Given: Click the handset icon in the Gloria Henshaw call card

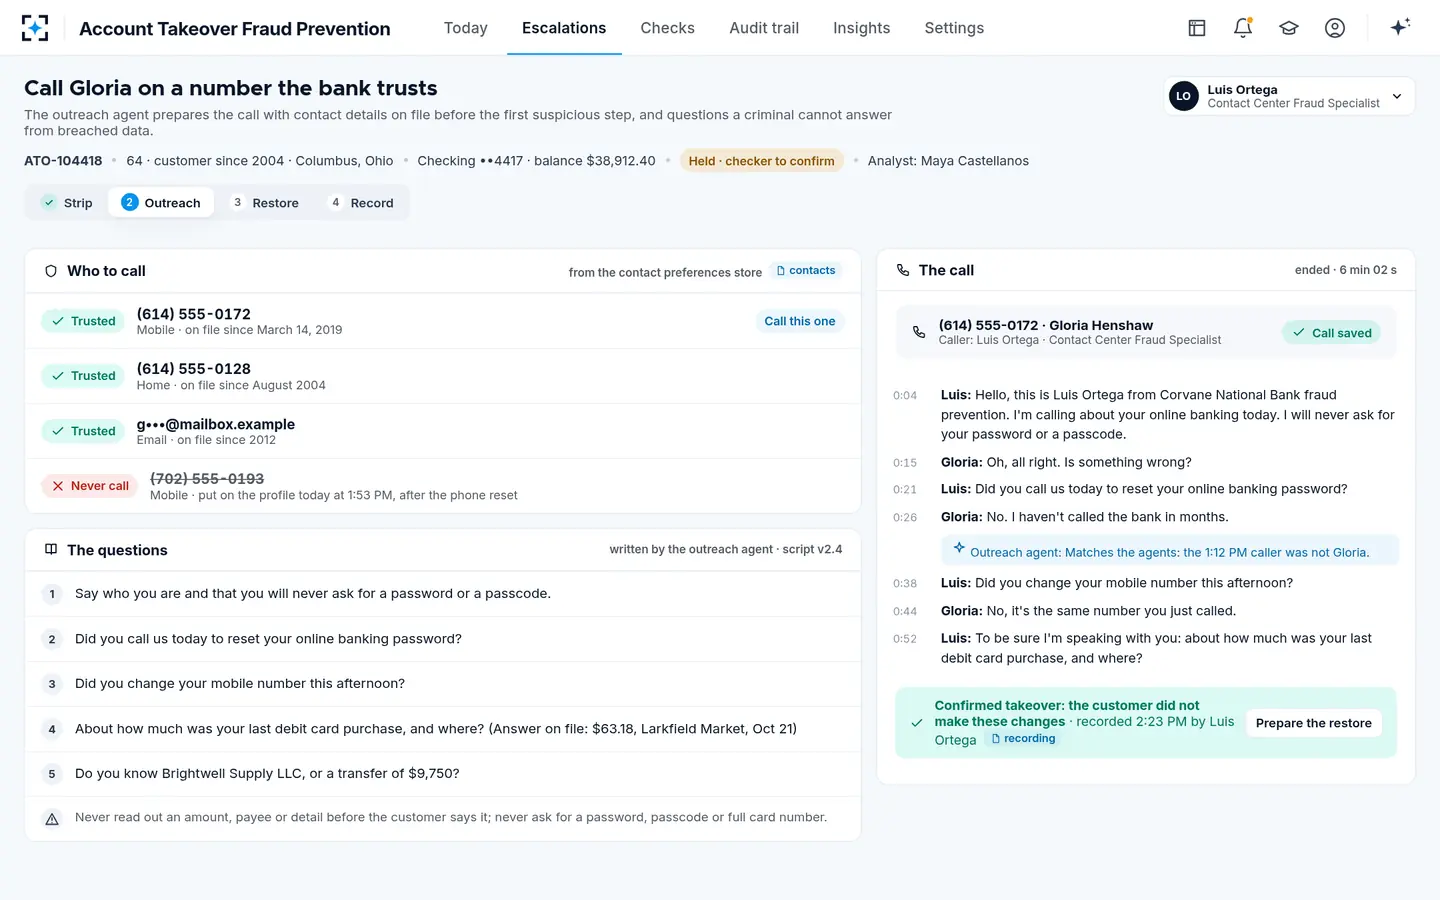Looking at the screenshot, I should coord(919,332).
